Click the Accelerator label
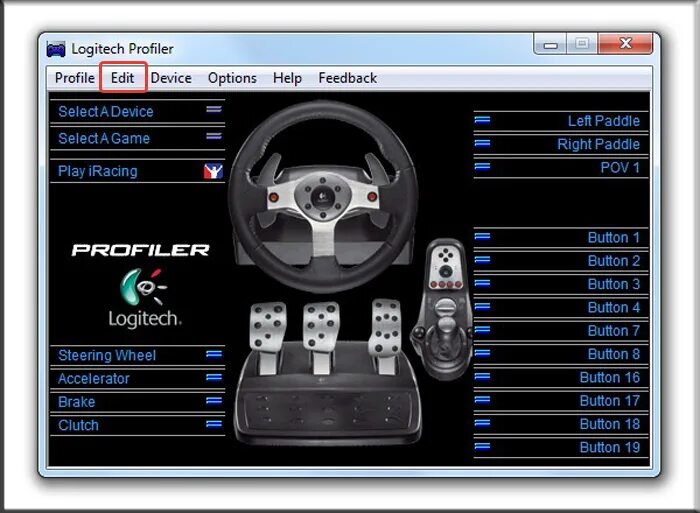The image size is (700, 513). pyautogui.click(x=94, y=379)
